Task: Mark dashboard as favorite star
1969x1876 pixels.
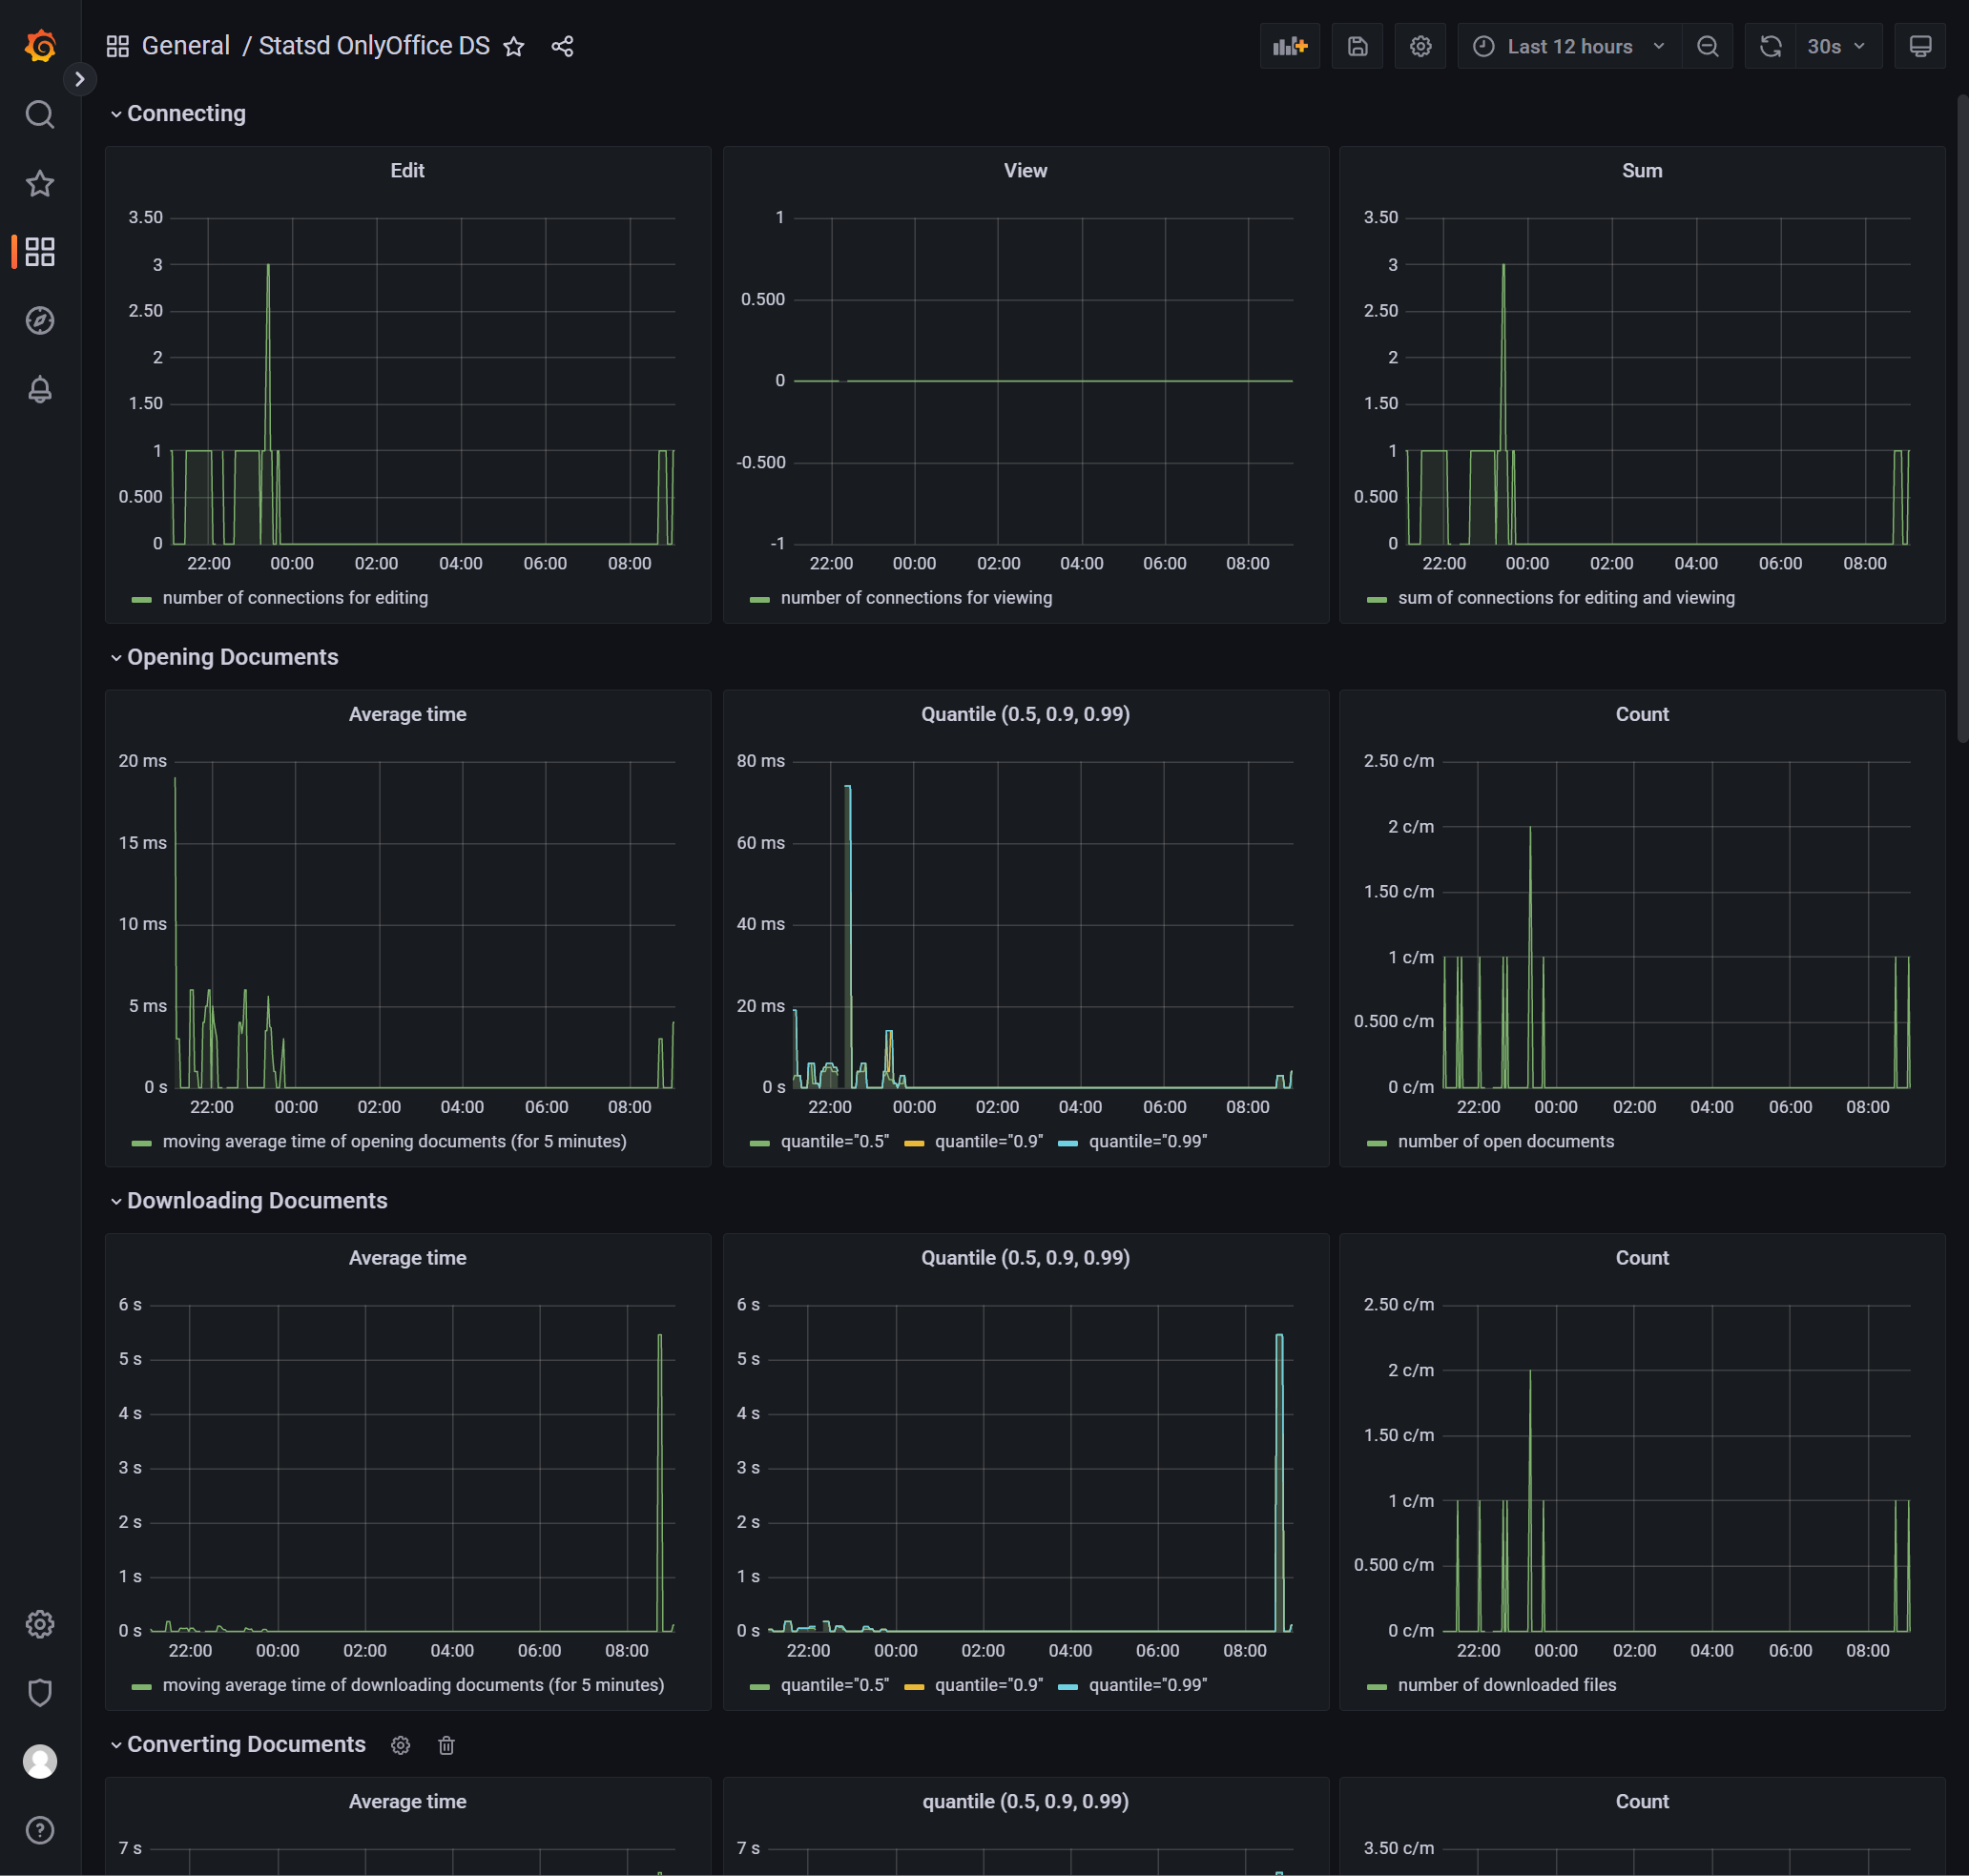Action: tap(514, 46)
